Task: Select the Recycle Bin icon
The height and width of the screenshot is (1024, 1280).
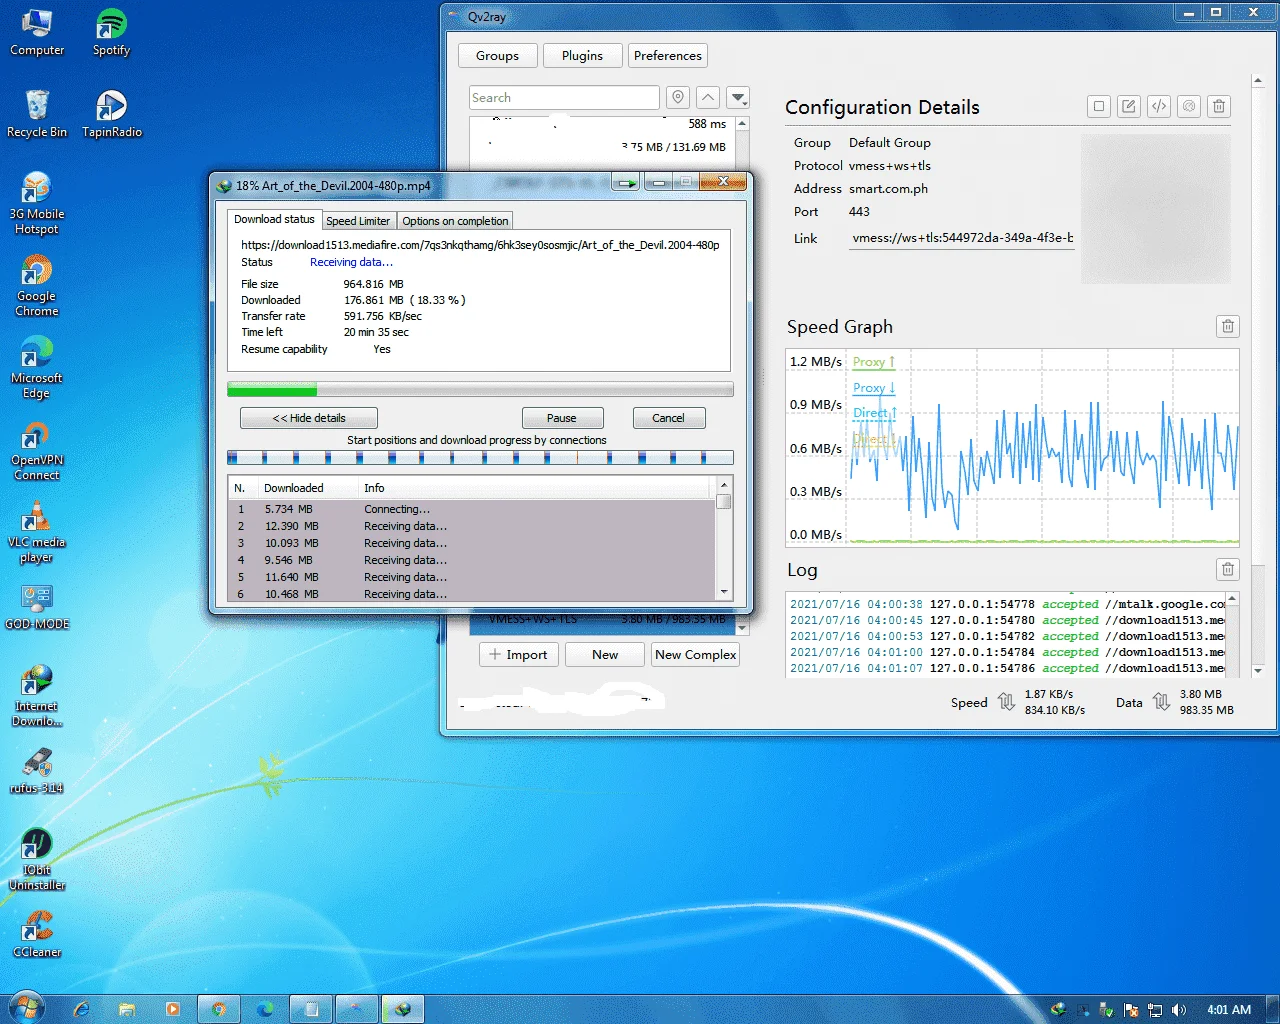Action: pos(37,115)
